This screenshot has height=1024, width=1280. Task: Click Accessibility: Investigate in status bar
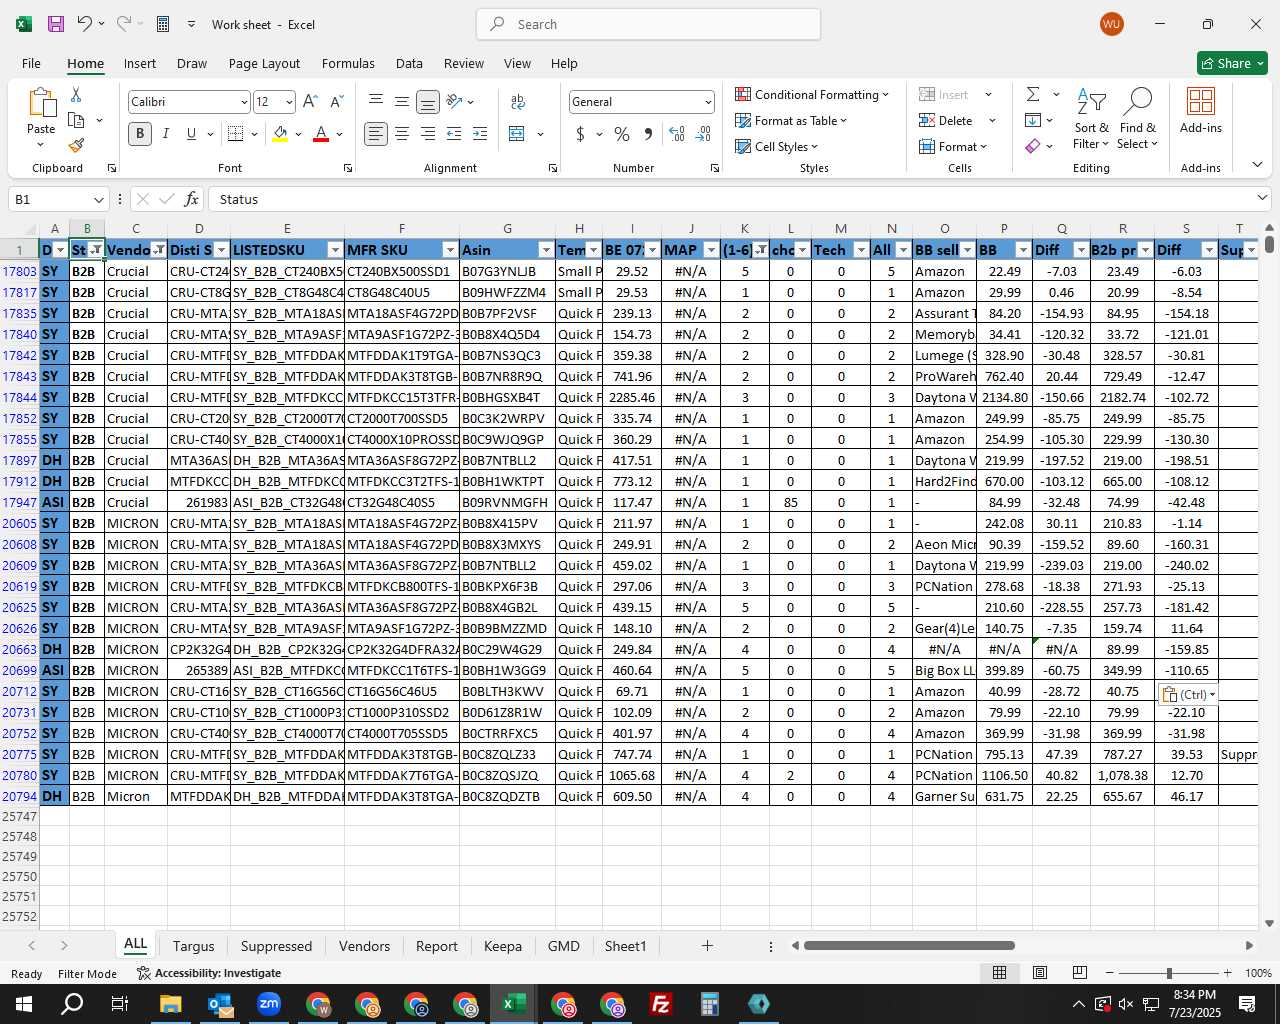point(209,973)
